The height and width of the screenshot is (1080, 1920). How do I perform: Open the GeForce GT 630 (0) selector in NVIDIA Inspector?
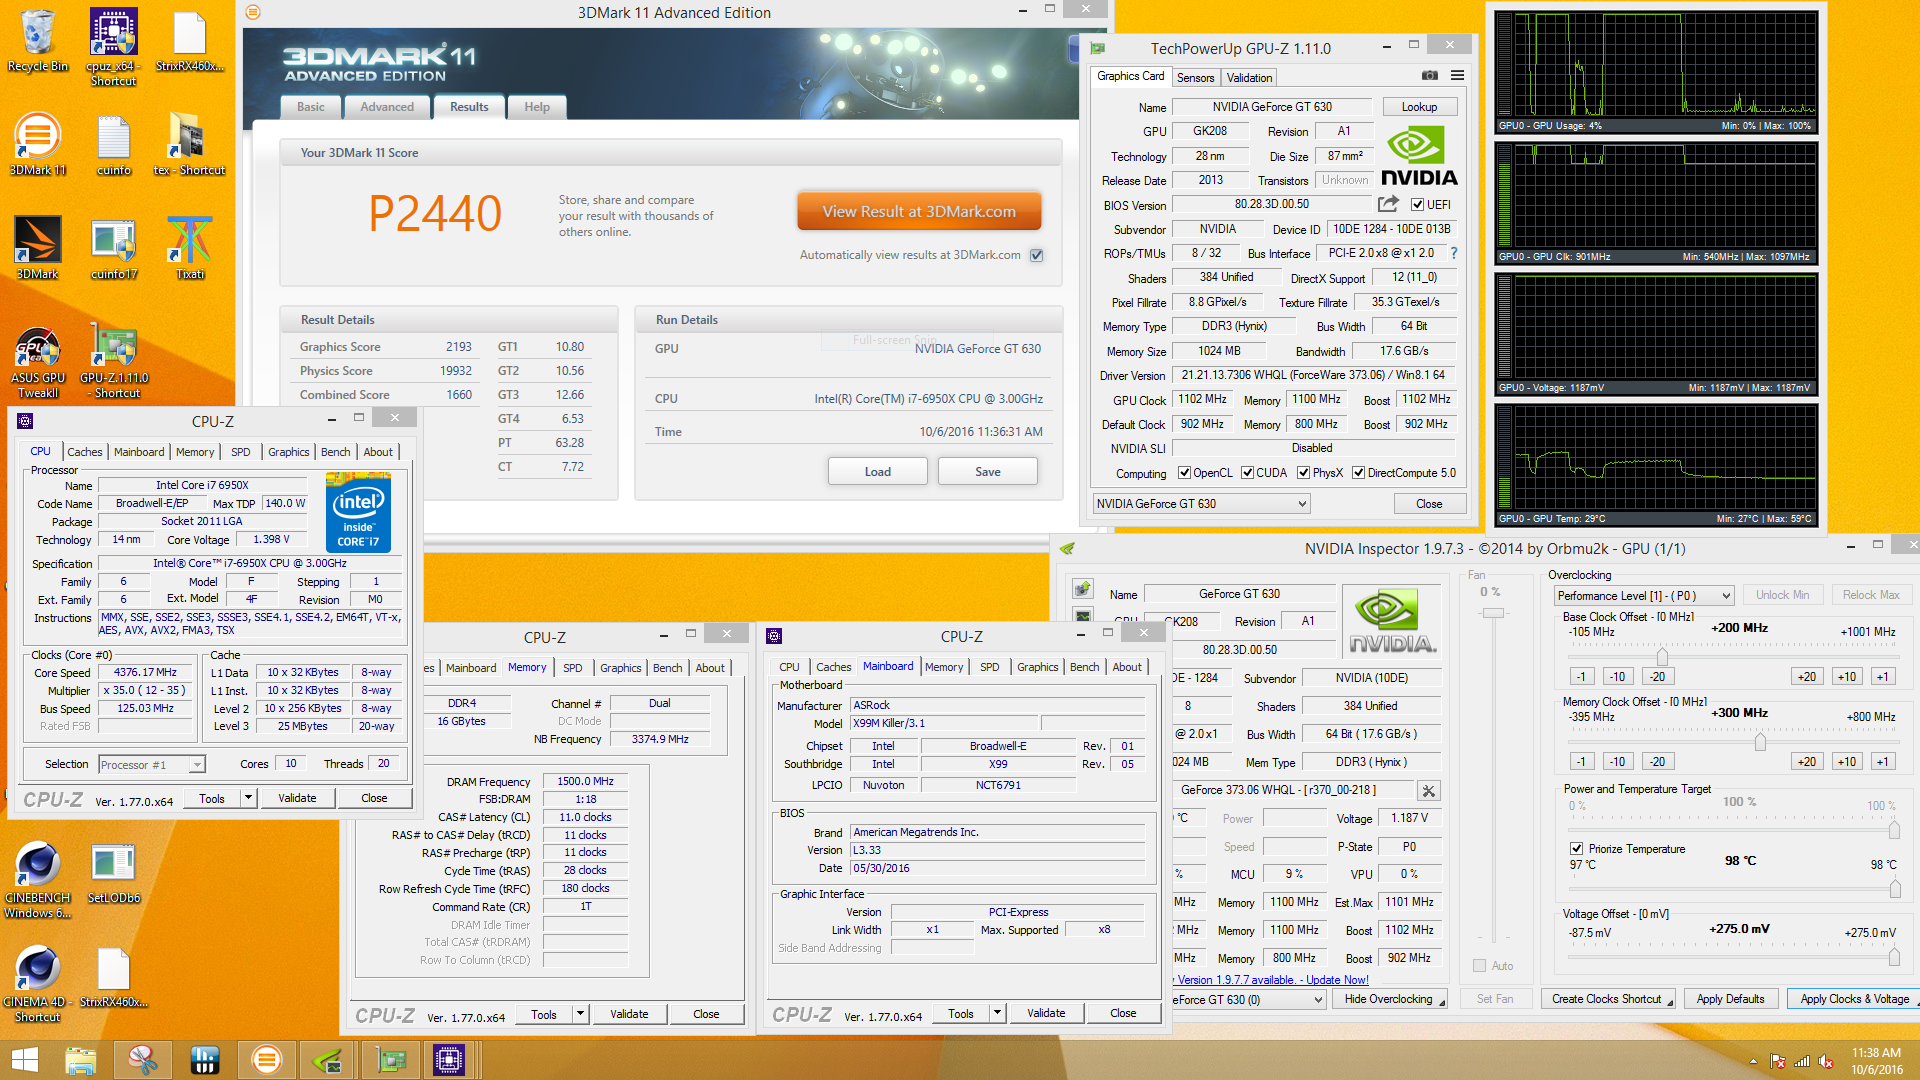[x=1248, y=999]
